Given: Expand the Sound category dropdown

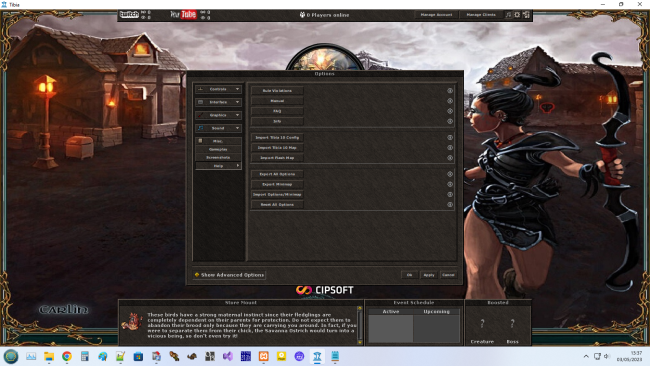Looking at the screenshot, I should pyautogui.click(x=218, y=128).
